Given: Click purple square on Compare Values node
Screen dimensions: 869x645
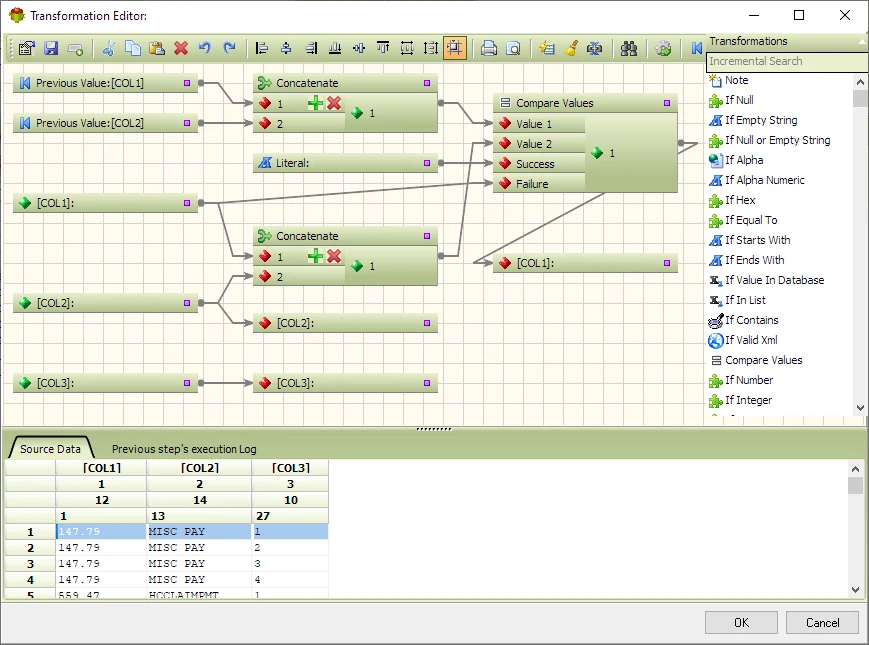Looking at the screenshot, I should tap(667, 103).
